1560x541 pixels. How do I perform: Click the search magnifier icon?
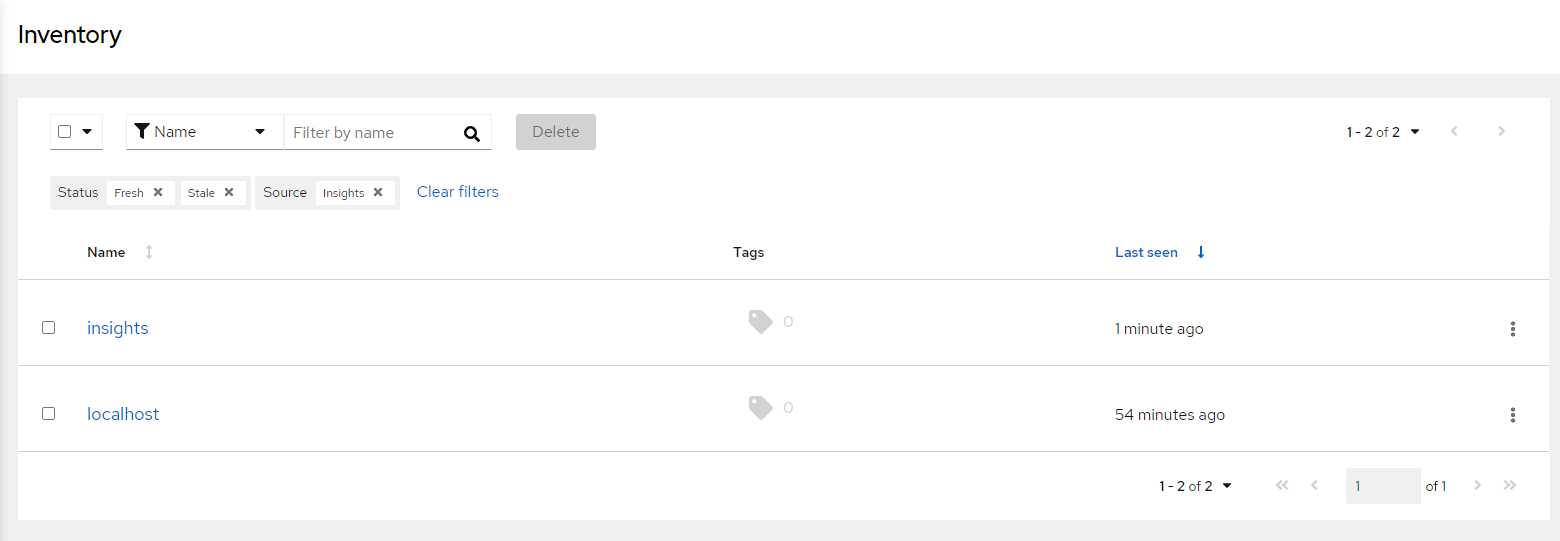(x=472, y=133)
